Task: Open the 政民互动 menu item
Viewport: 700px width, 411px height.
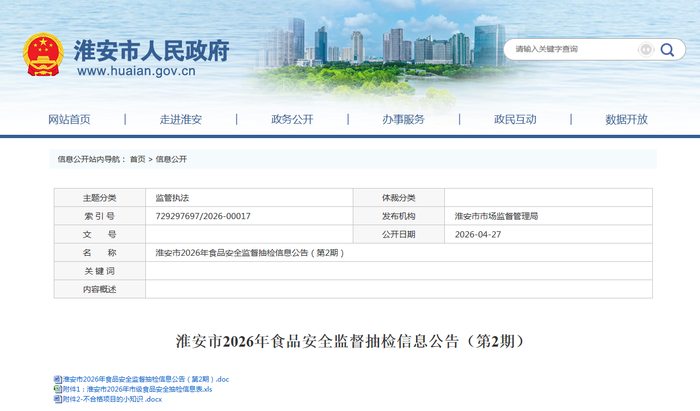Action: 515,120
